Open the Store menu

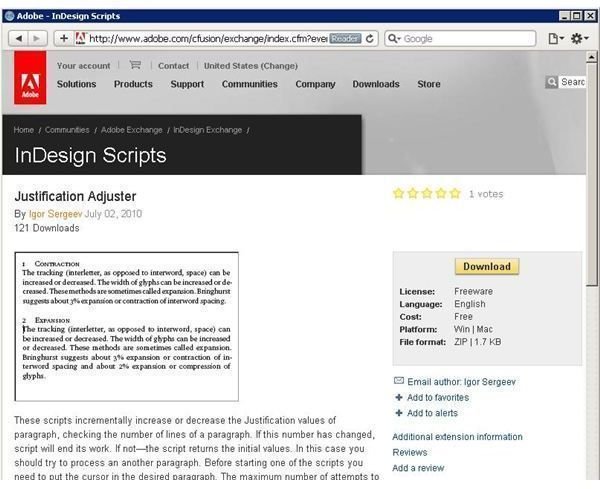coord(429,84)
